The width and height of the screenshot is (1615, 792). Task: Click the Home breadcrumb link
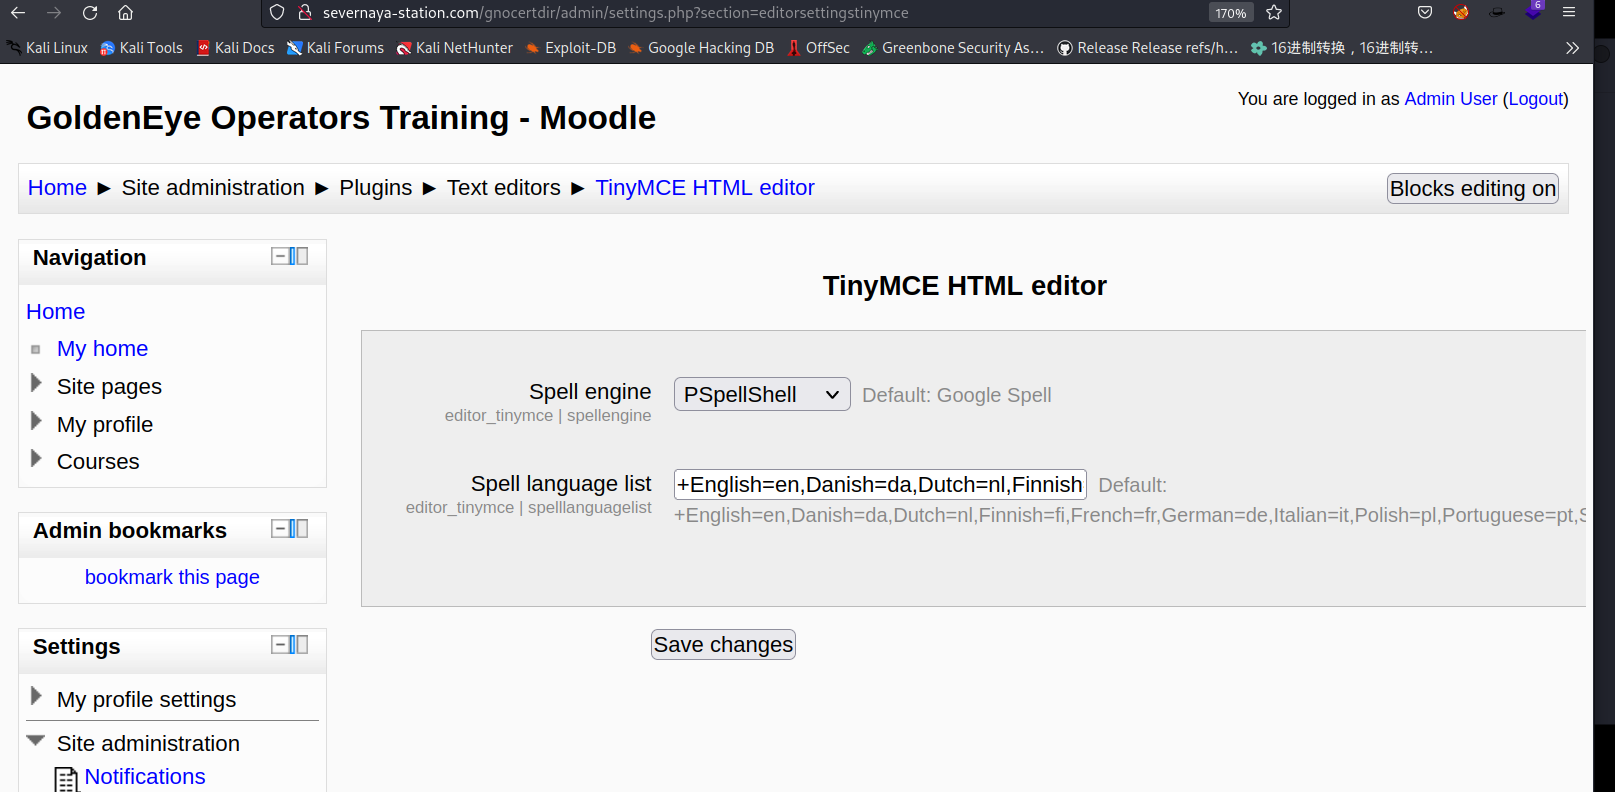pyautogui.click(x=57, y=188)
